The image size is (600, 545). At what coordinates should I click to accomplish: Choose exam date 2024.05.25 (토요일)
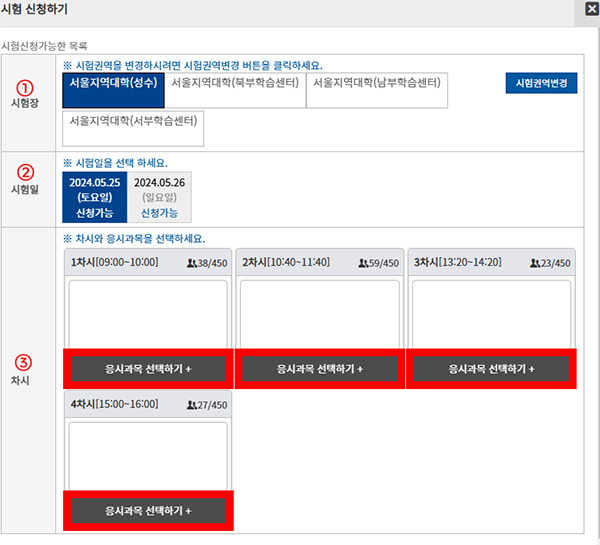[x=95, y=197]
